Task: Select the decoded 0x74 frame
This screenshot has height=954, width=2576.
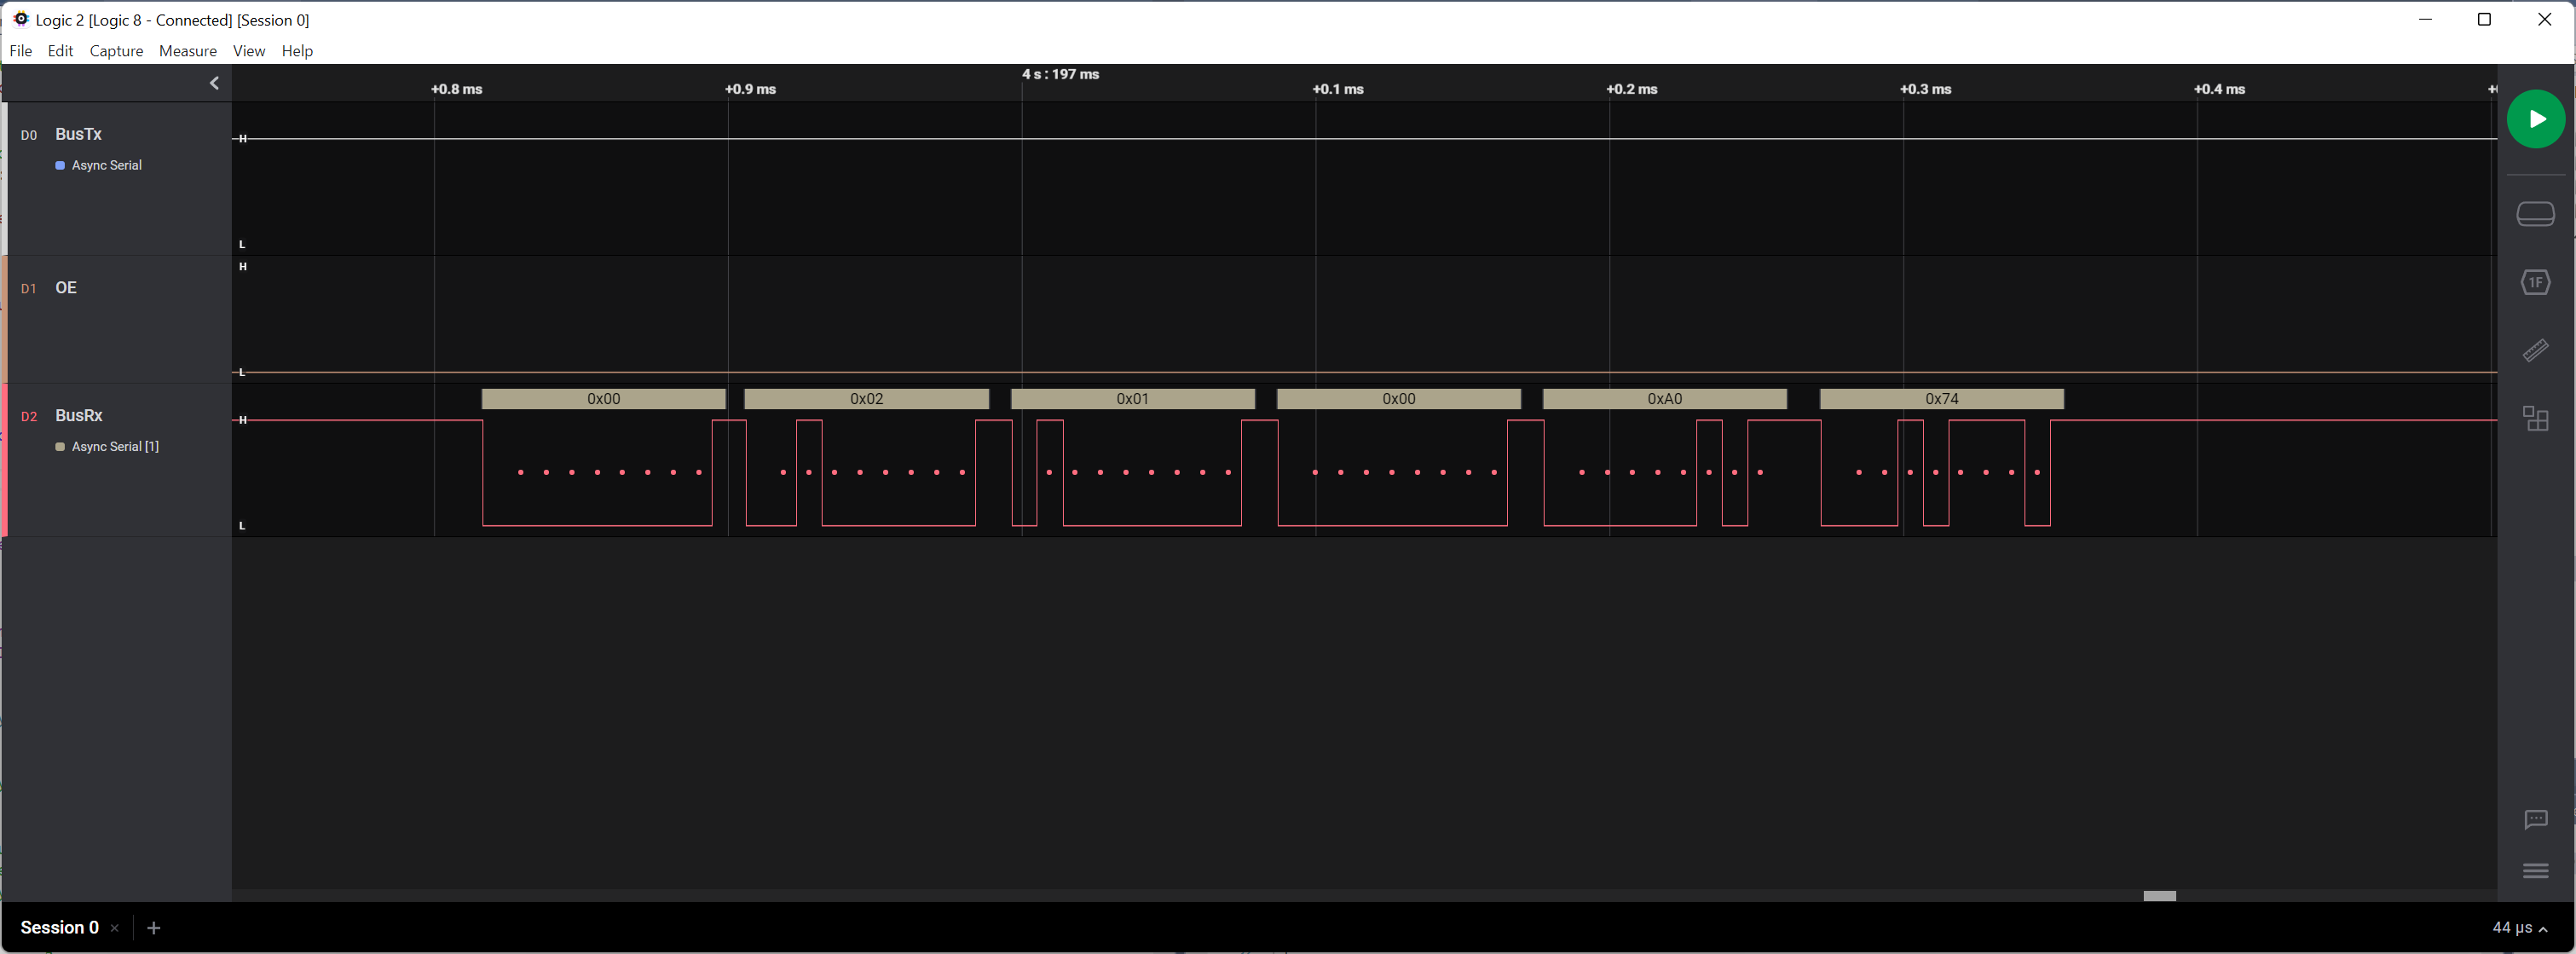Action: (x=1941, y=399)
